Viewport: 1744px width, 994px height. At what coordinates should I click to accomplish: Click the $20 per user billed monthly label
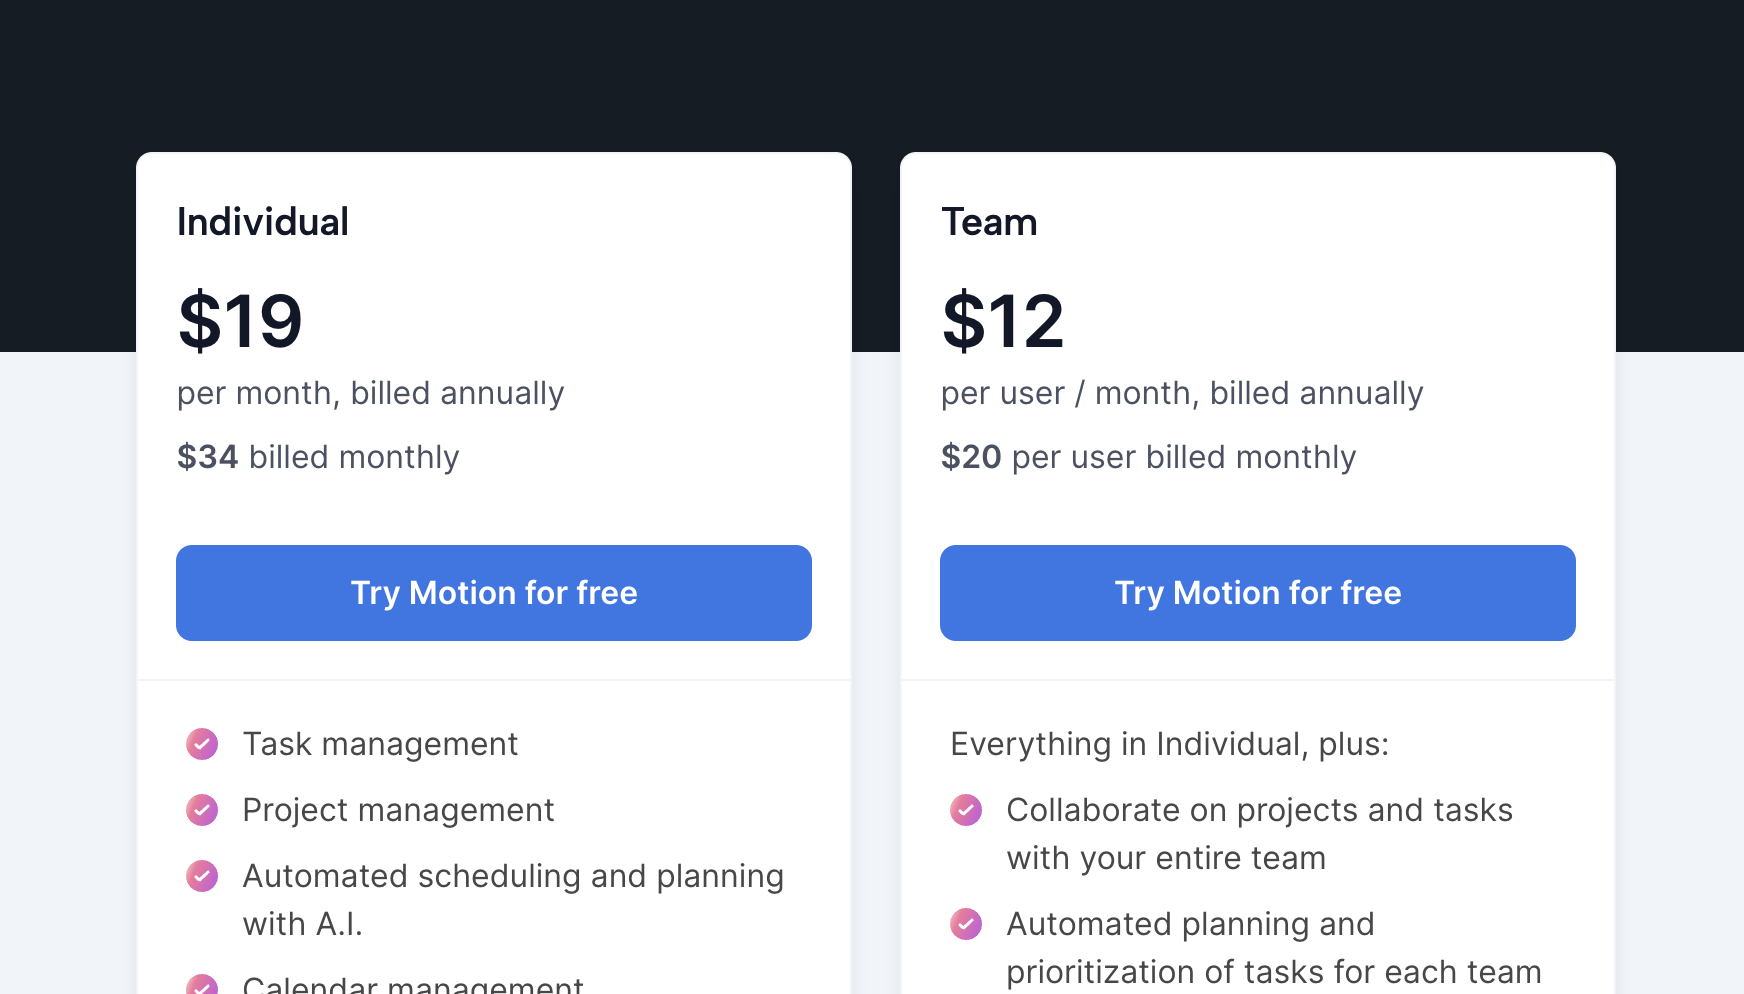coord(1147,457)
